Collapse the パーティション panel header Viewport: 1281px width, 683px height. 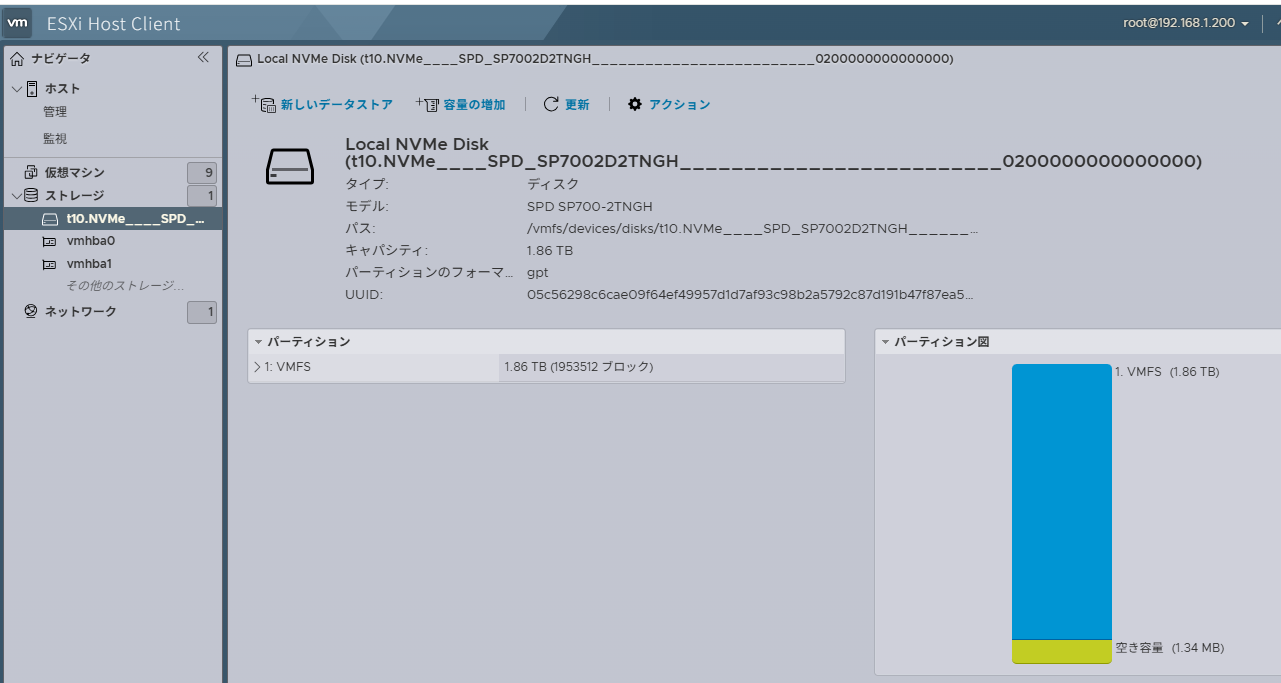click(258, 342)
